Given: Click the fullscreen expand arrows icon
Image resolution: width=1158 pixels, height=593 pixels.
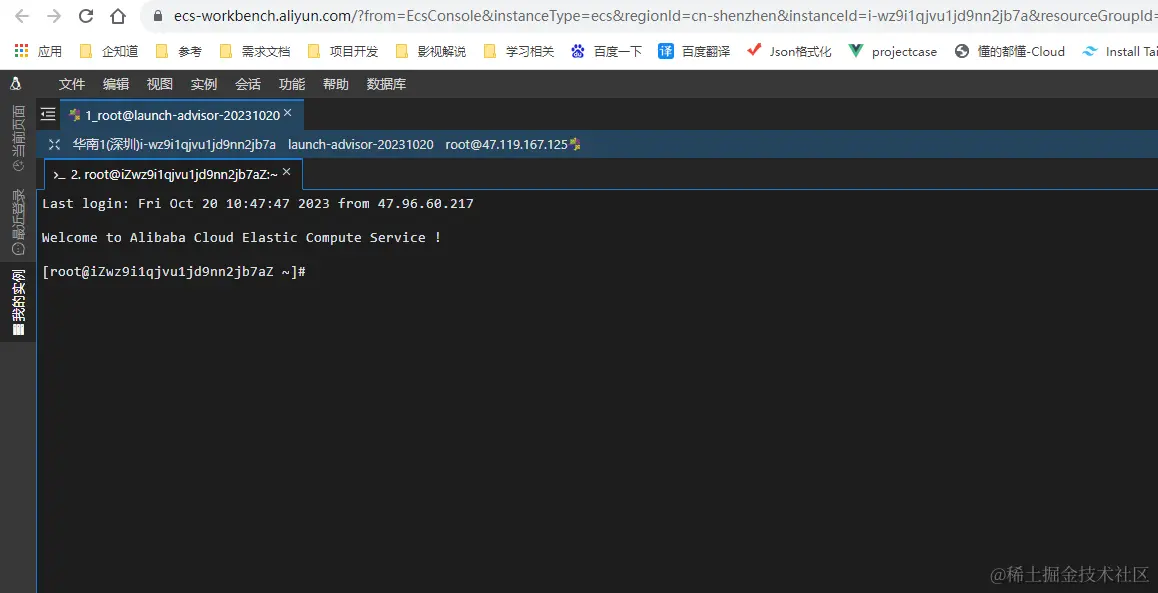Looking at the screenshot, I should click(54, 145).
